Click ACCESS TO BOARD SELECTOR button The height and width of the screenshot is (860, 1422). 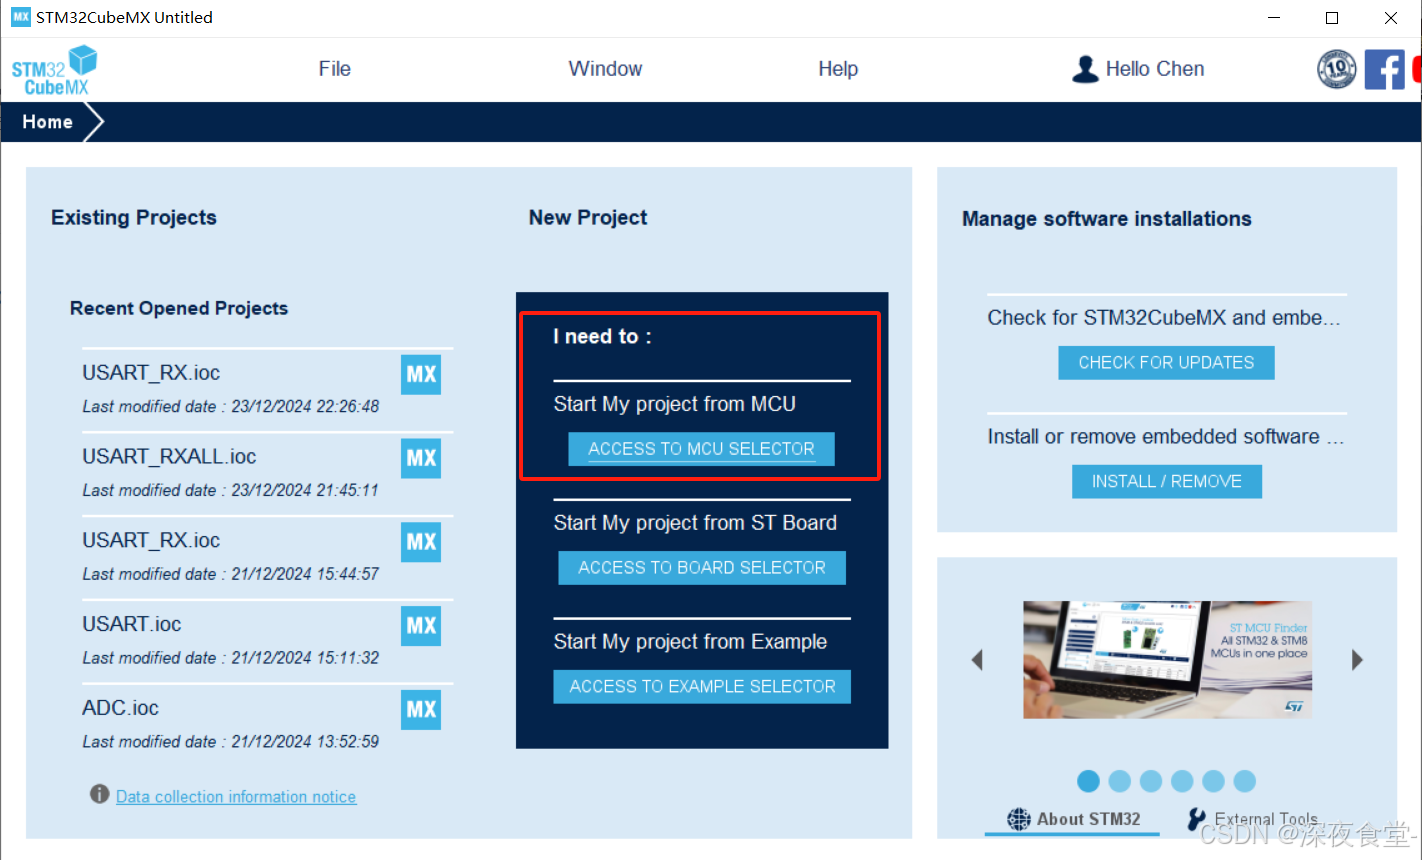(702, 568)
